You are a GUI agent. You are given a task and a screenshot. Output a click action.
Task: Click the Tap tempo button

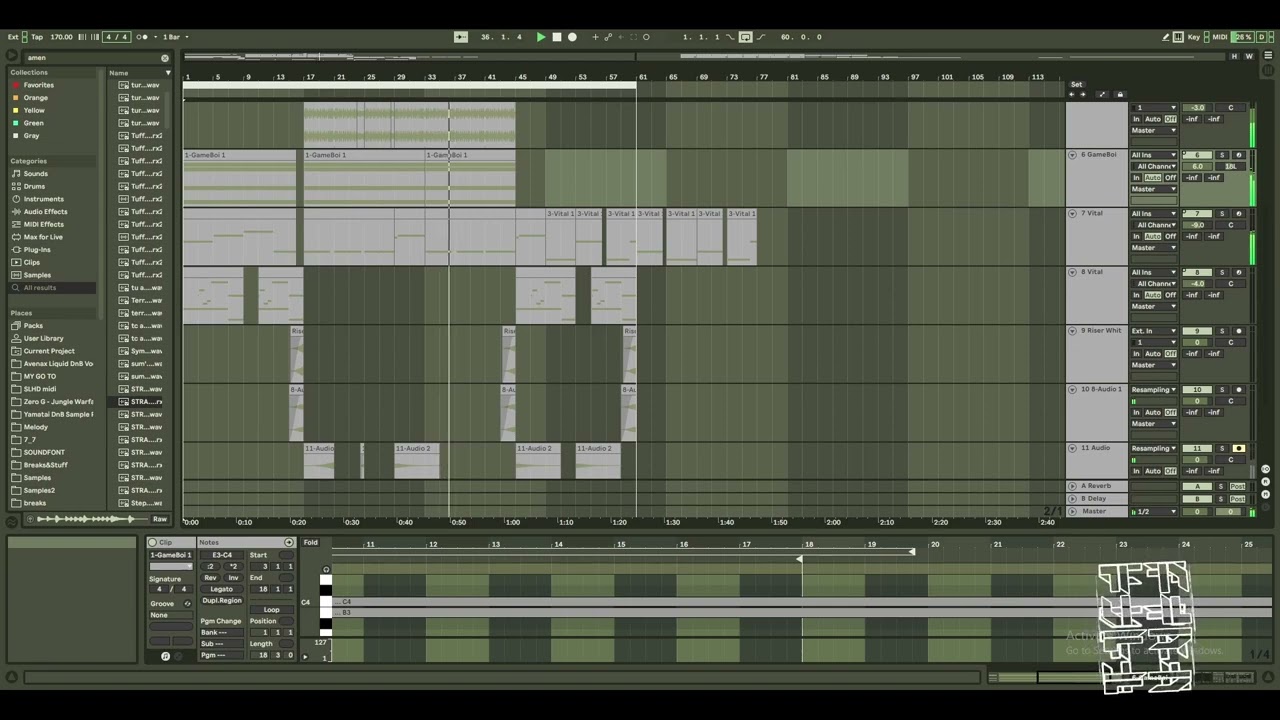click(x=37, y=37)
